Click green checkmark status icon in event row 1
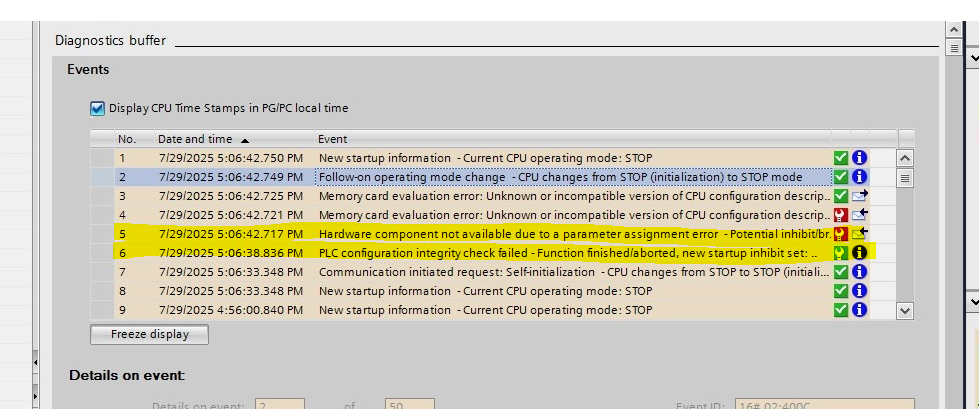The width and height of the screenshot is (979, 409). point(840,158)
